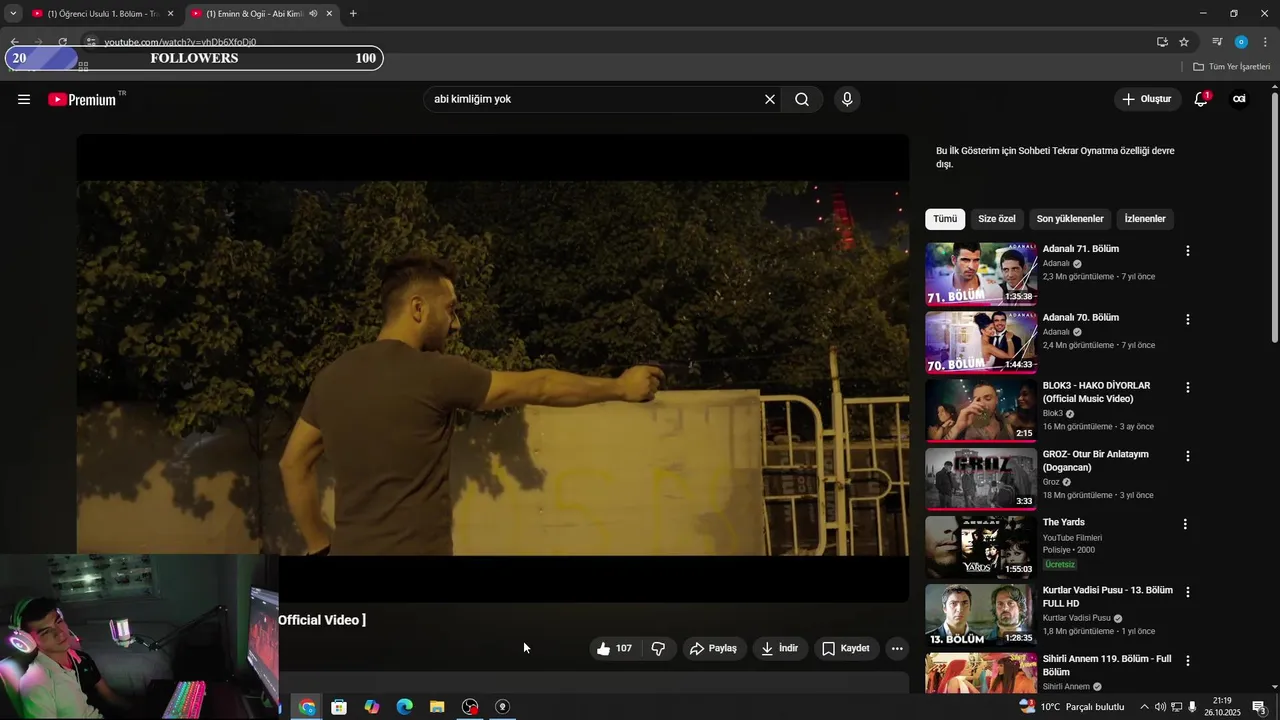The height and width of the screenshot is (720, 1280).
Task: Like the video with 107 likes
Action: tap(616, 648)
